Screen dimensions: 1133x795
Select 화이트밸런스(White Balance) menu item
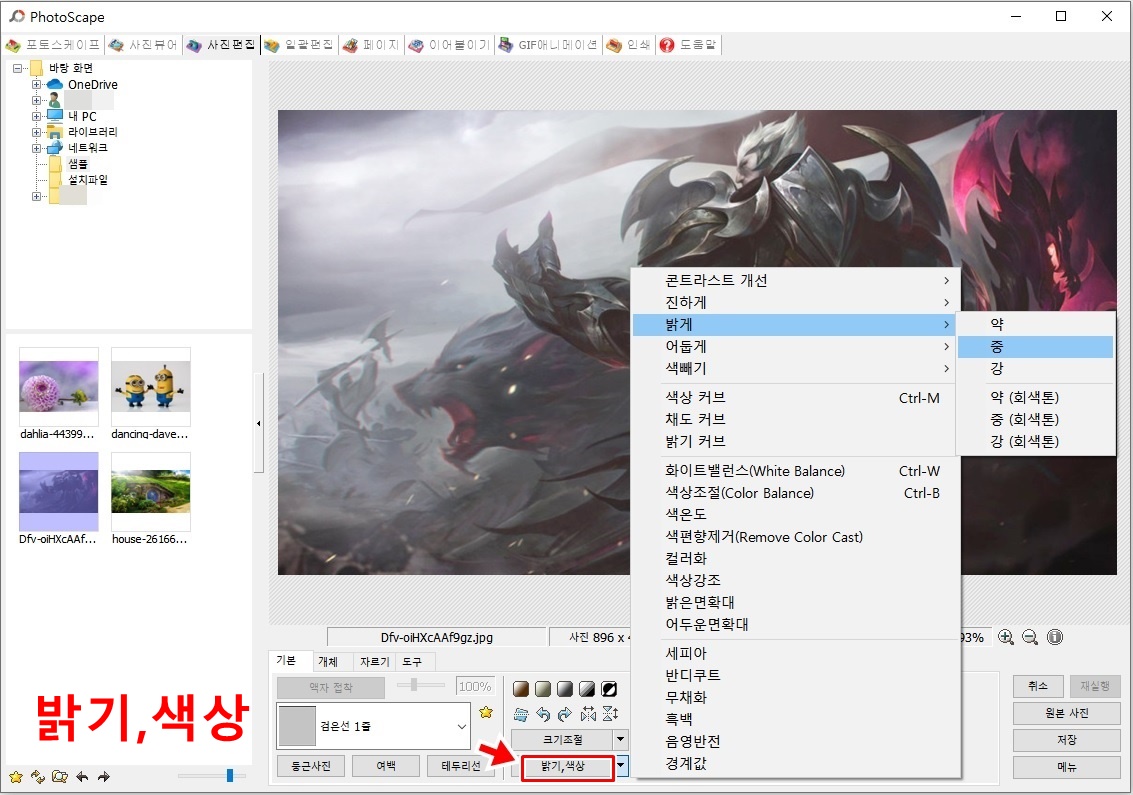coord(796,471)
